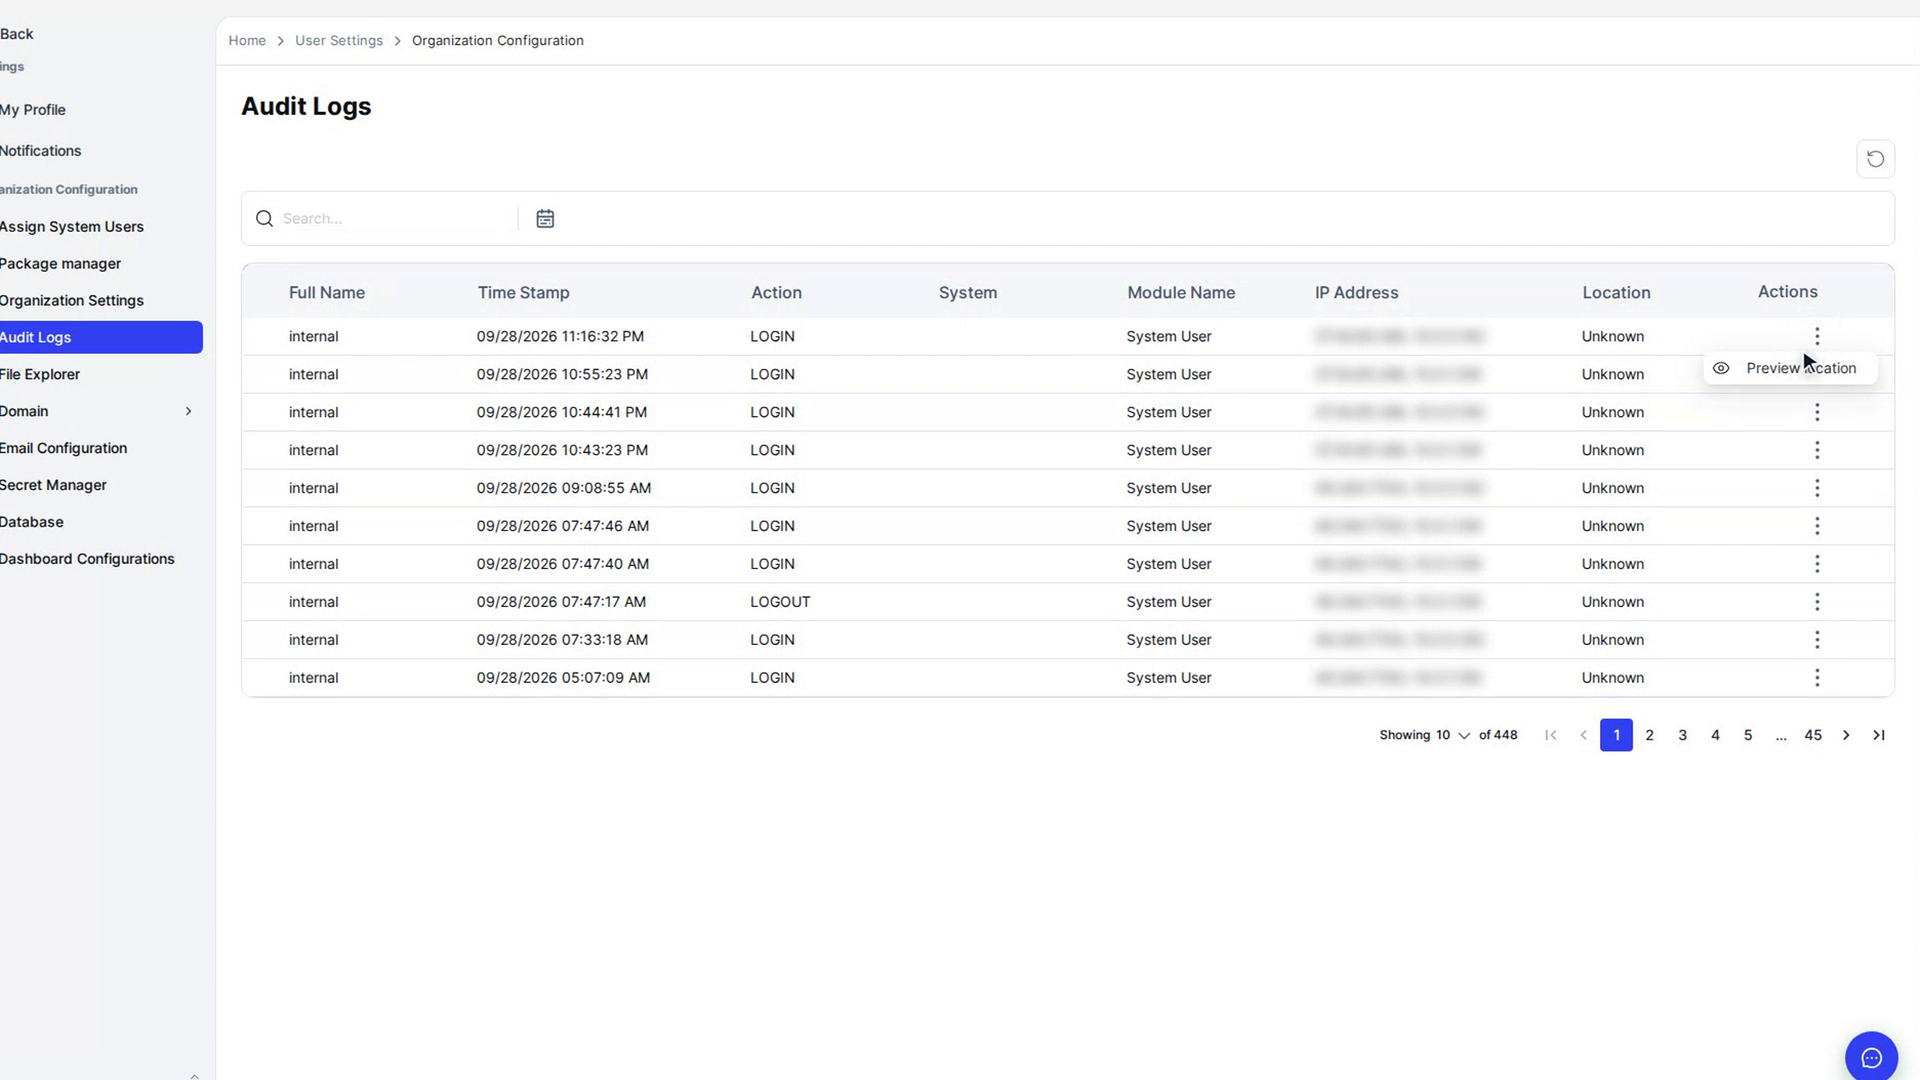Click the User Settings breadcrumb
This screenshot has width=1920, height=1080.
pyautogui.click(x=339, y=41)
